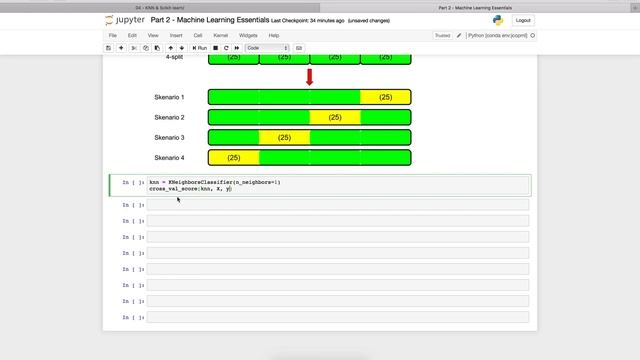Click the third empty code cell
The width and height of the screenshot is (640, 360).
[338, 237]
